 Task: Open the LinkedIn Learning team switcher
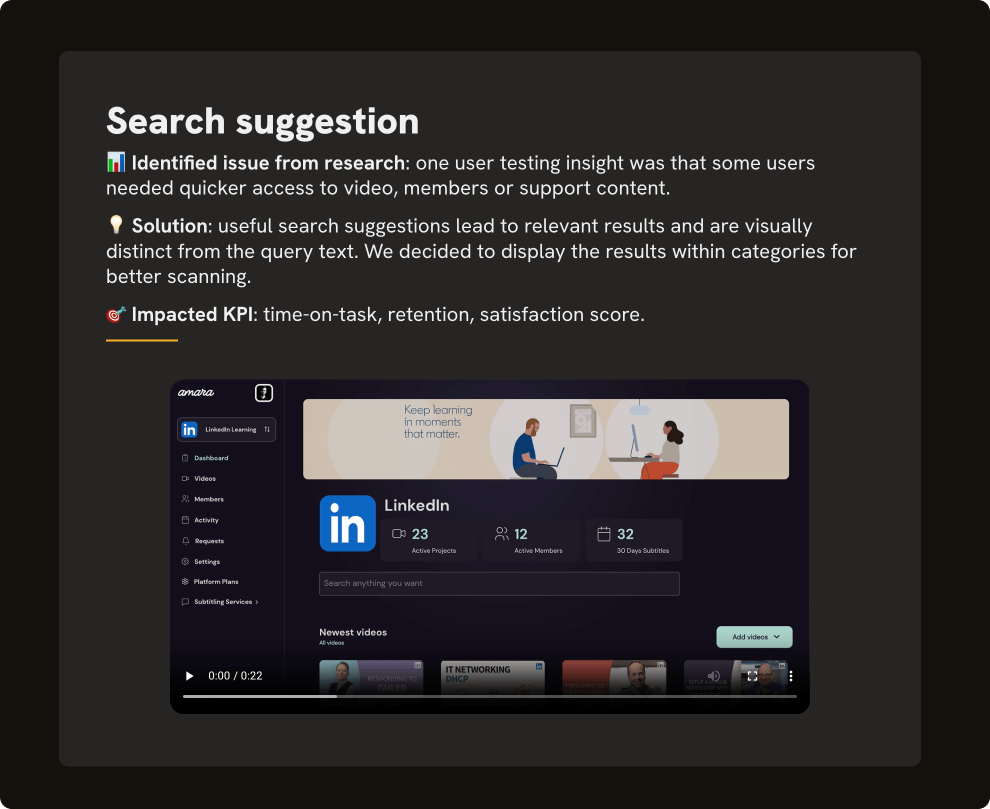[226, 429]
